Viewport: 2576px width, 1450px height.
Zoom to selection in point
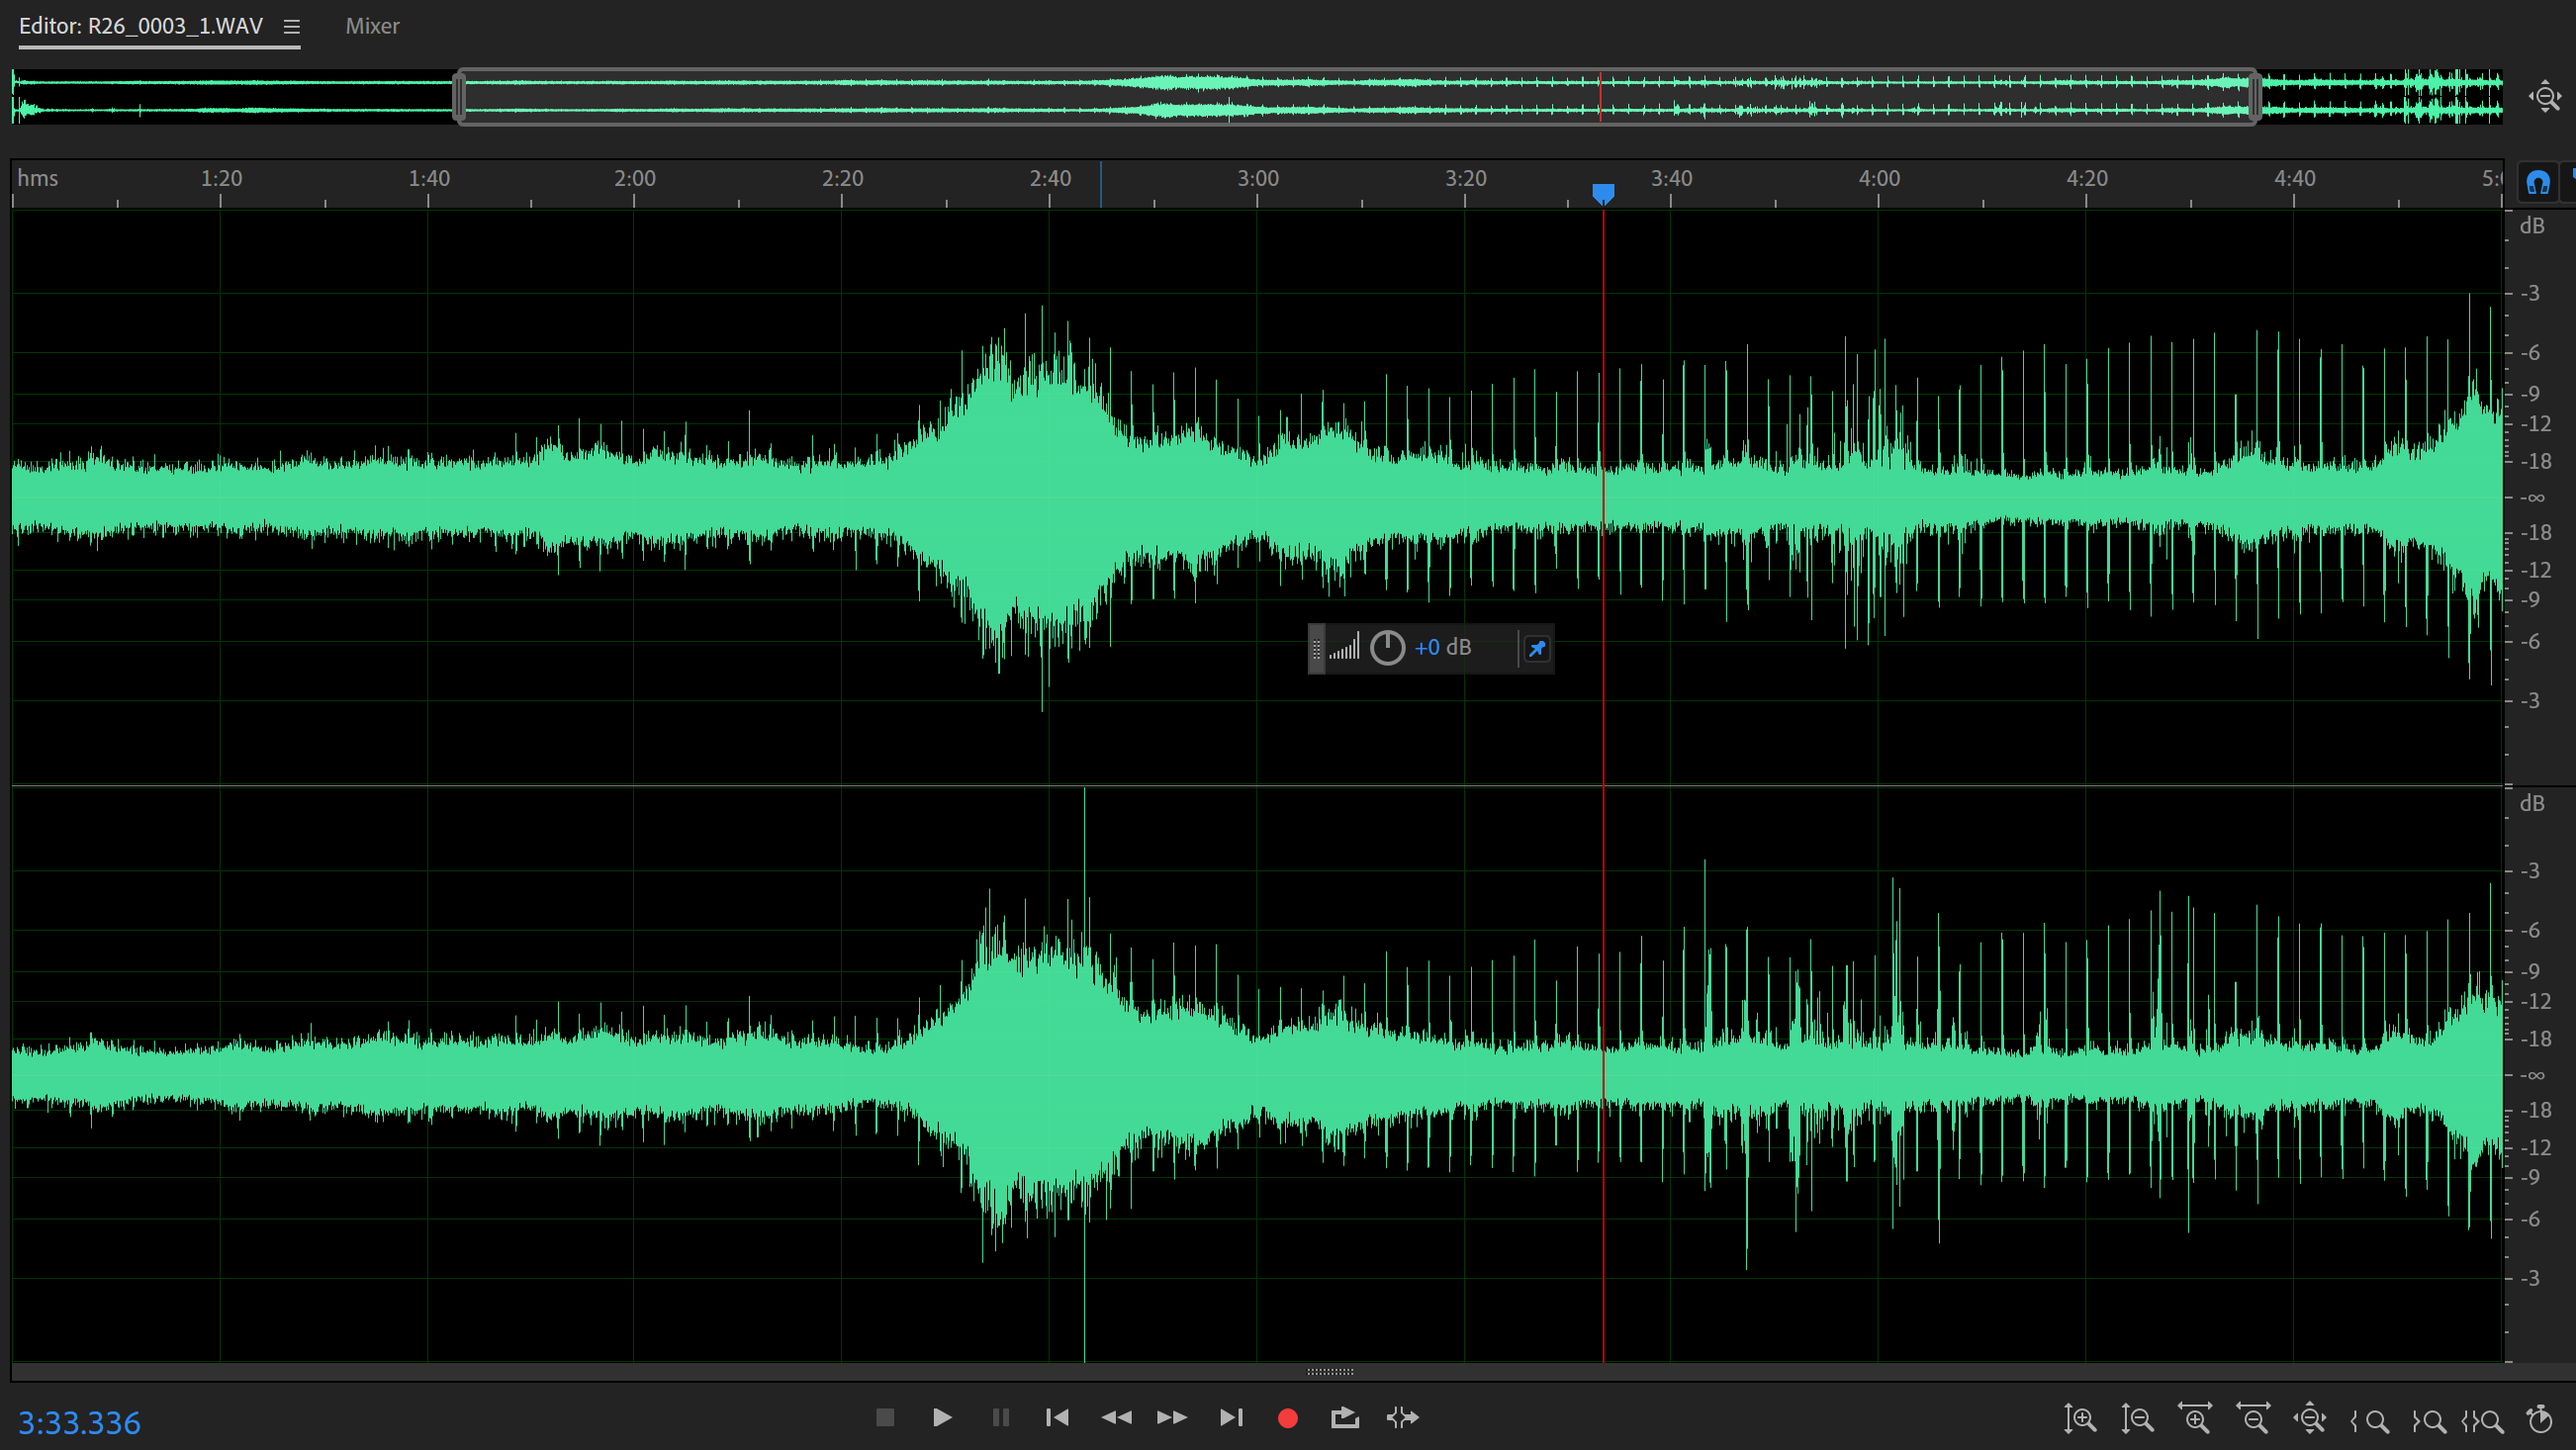pos(2370,1420)
